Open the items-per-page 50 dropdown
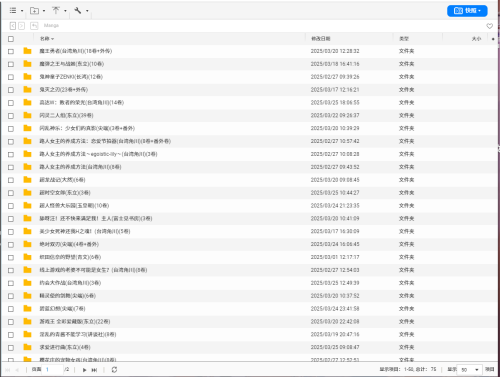This screenshot has height=377, width=500. (469, 370)
